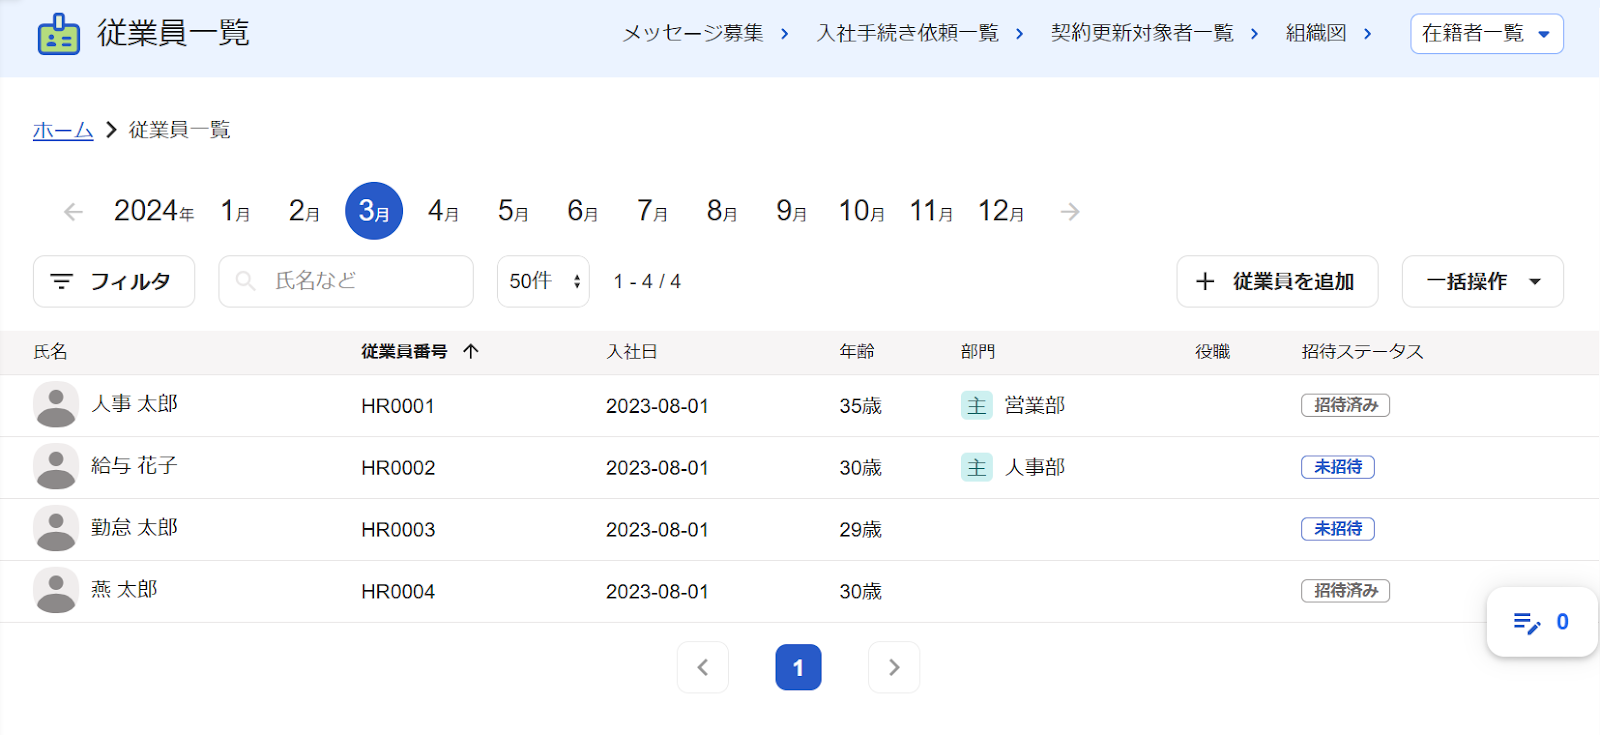Click 従業員を追加 button

[x=1277, y=281]
